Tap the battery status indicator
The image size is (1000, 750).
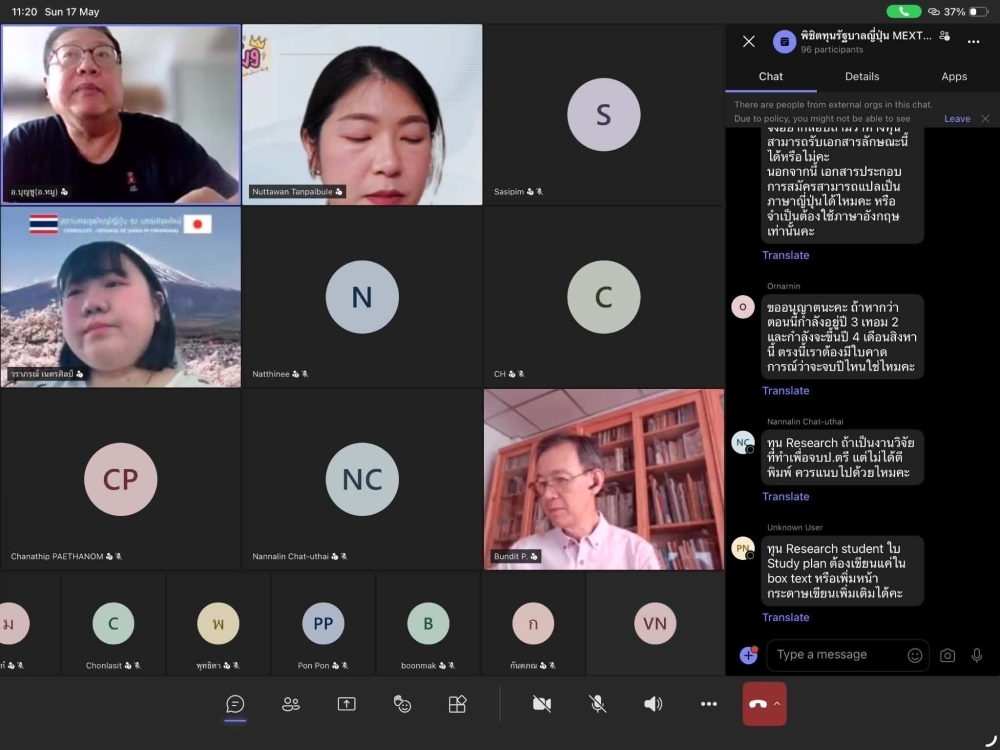[978, 11]
